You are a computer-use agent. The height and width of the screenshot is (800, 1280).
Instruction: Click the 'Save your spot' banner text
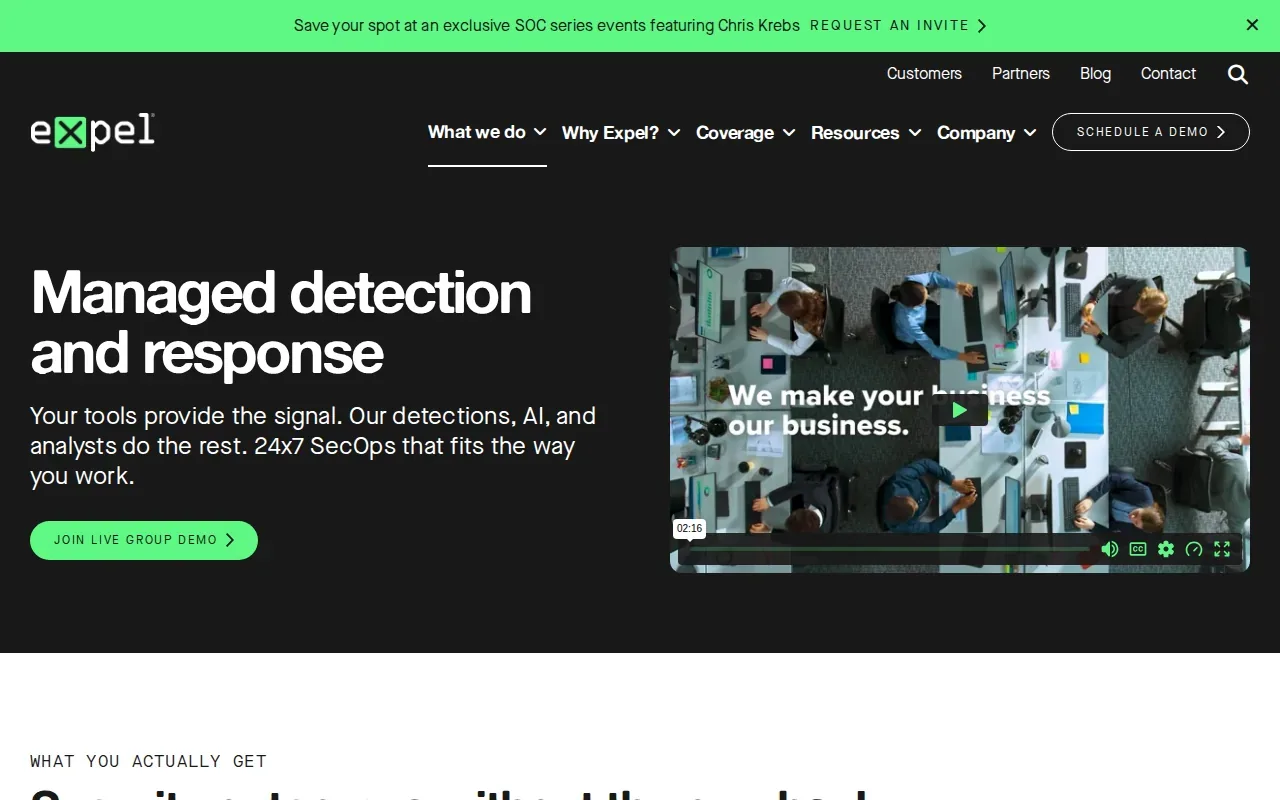point(547,26)
